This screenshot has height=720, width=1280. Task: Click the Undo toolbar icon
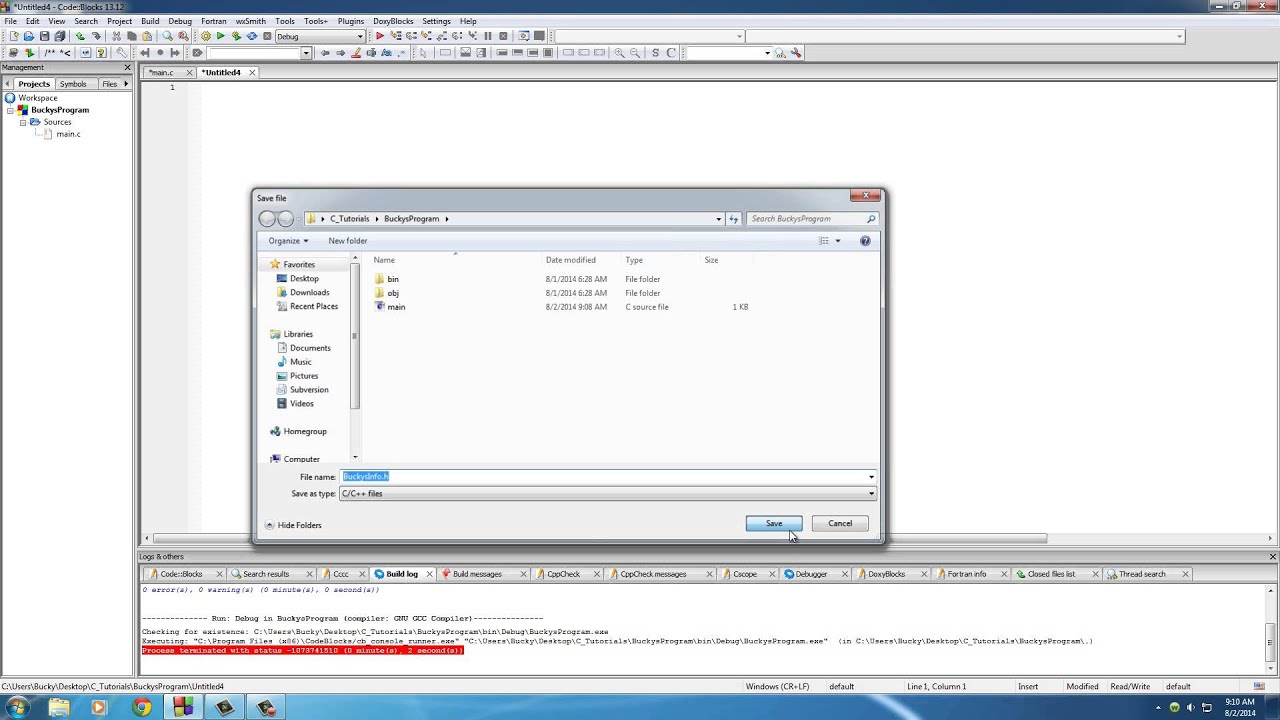point(80,36)
